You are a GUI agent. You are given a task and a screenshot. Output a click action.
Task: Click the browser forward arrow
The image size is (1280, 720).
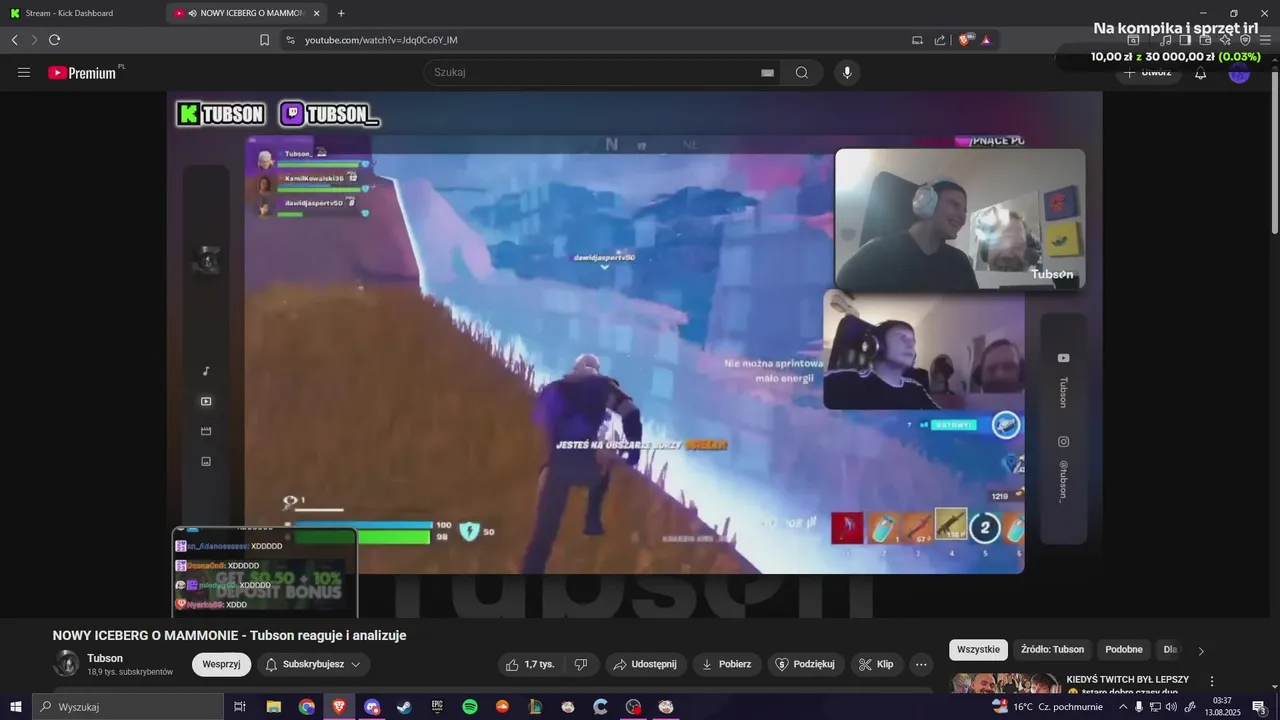pos(34,40)
